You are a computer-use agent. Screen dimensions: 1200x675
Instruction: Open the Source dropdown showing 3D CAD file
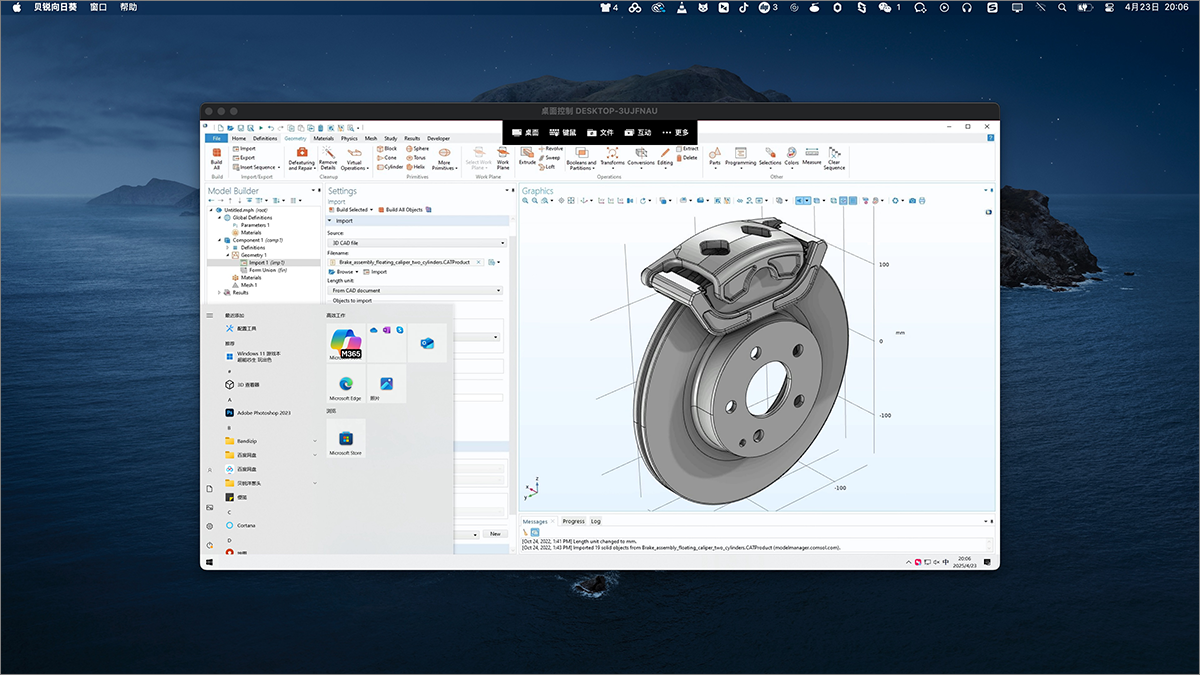coord(418,243)
